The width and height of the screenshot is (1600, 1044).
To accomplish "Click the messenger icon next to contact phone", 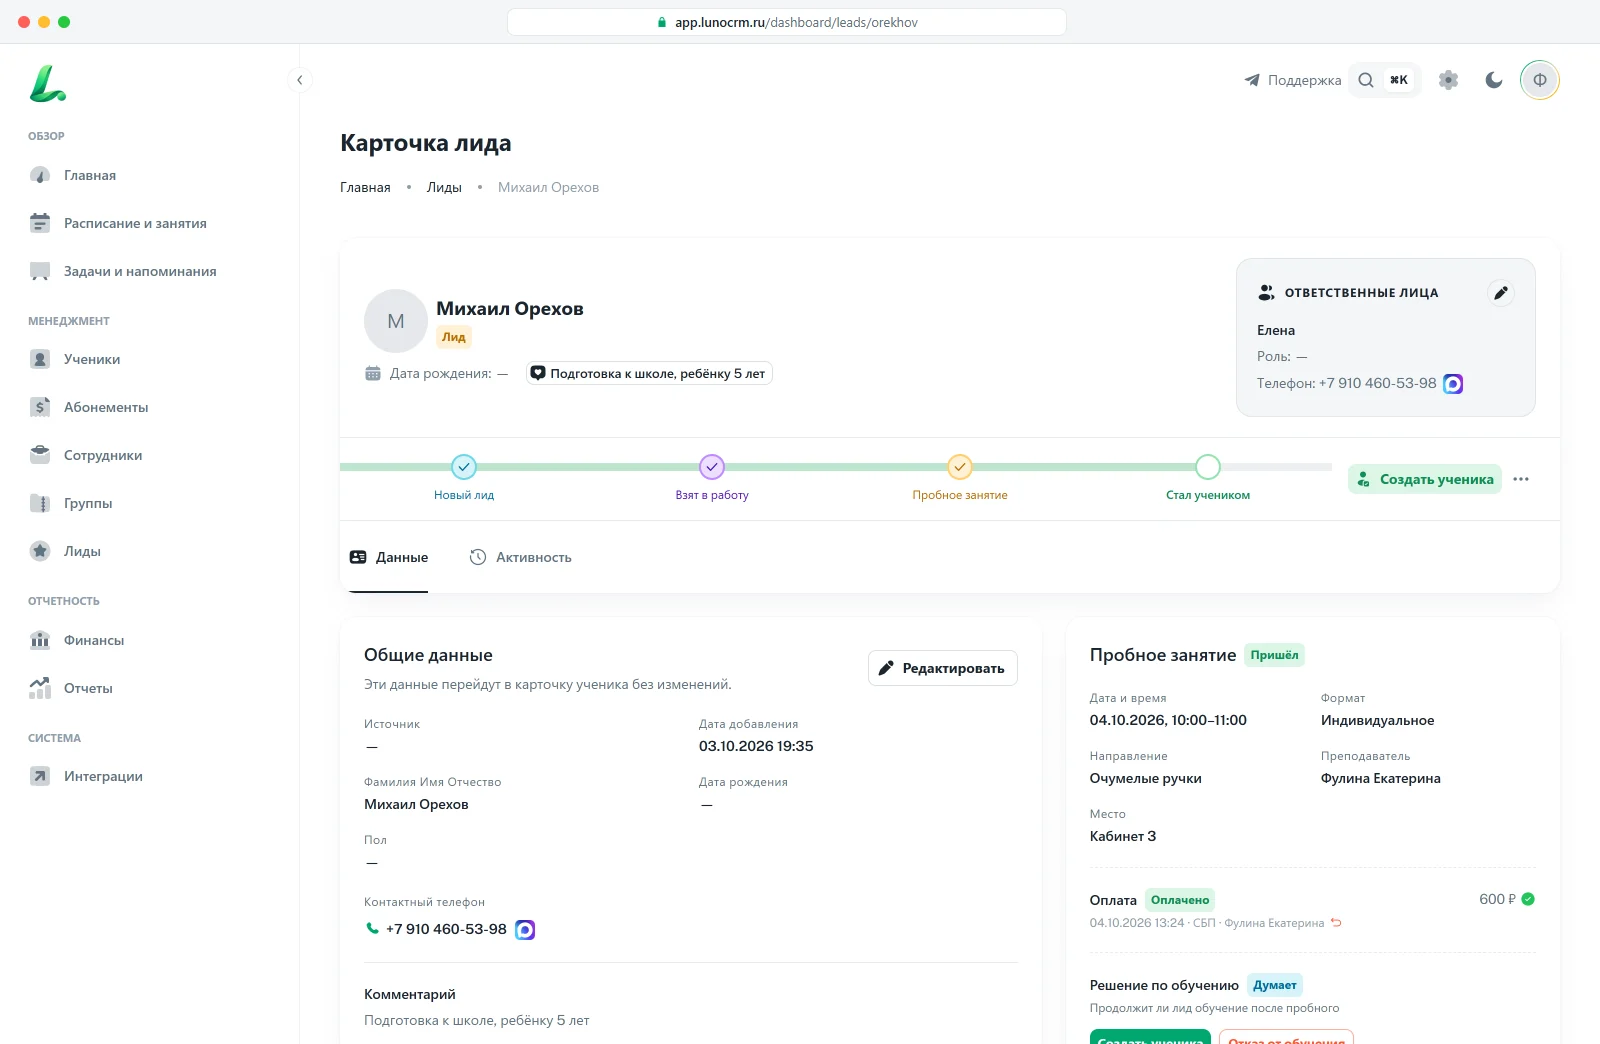I will pyautogui.click(x=525, y=930).
